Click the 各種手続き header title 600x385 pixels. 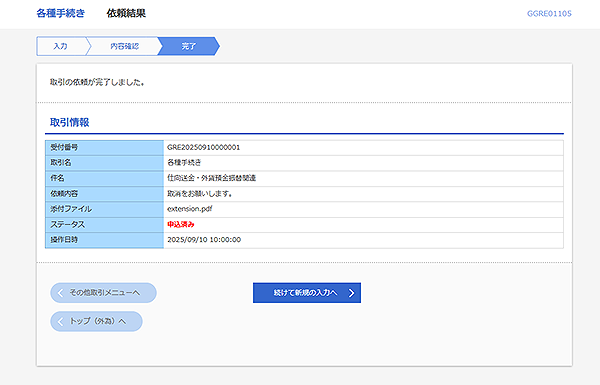pyautogui.click(x=60, y=13)
